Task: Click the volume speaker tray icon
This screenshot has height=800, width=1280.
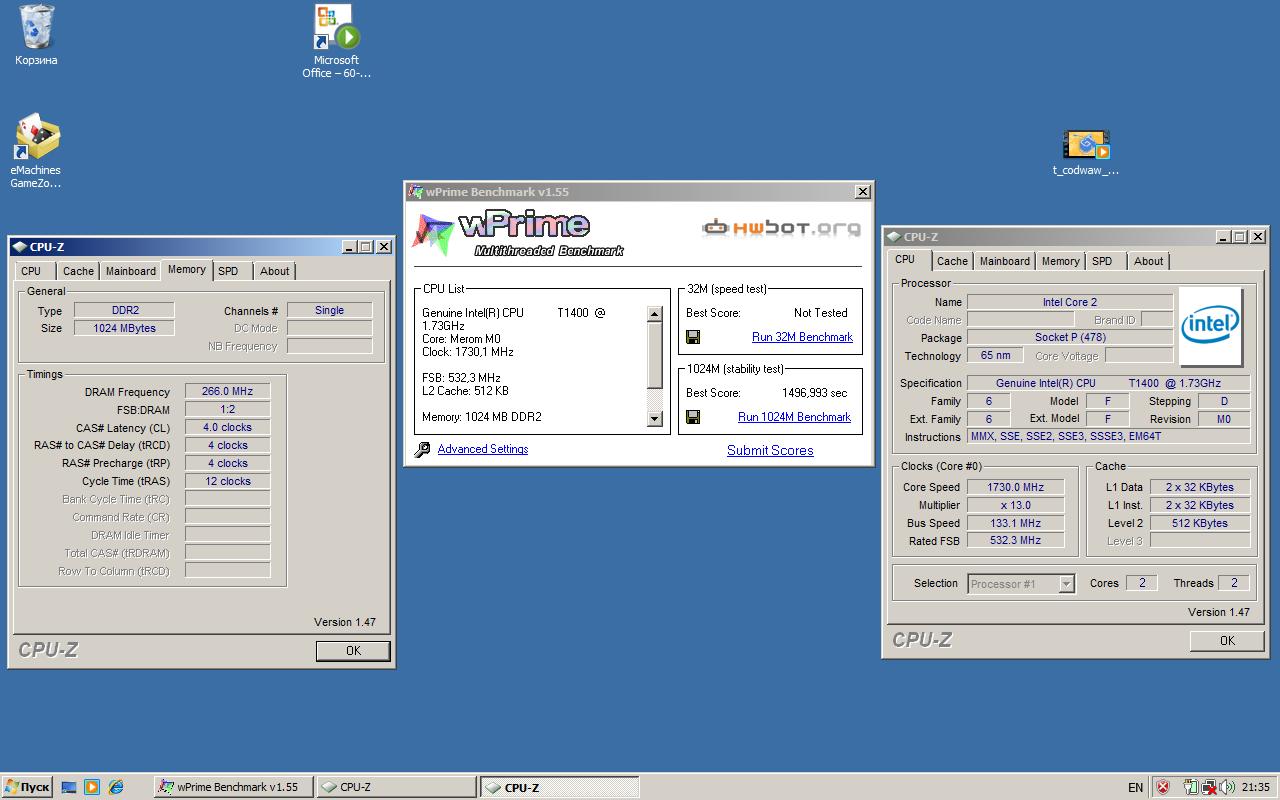Action: tap(1226, 787)
